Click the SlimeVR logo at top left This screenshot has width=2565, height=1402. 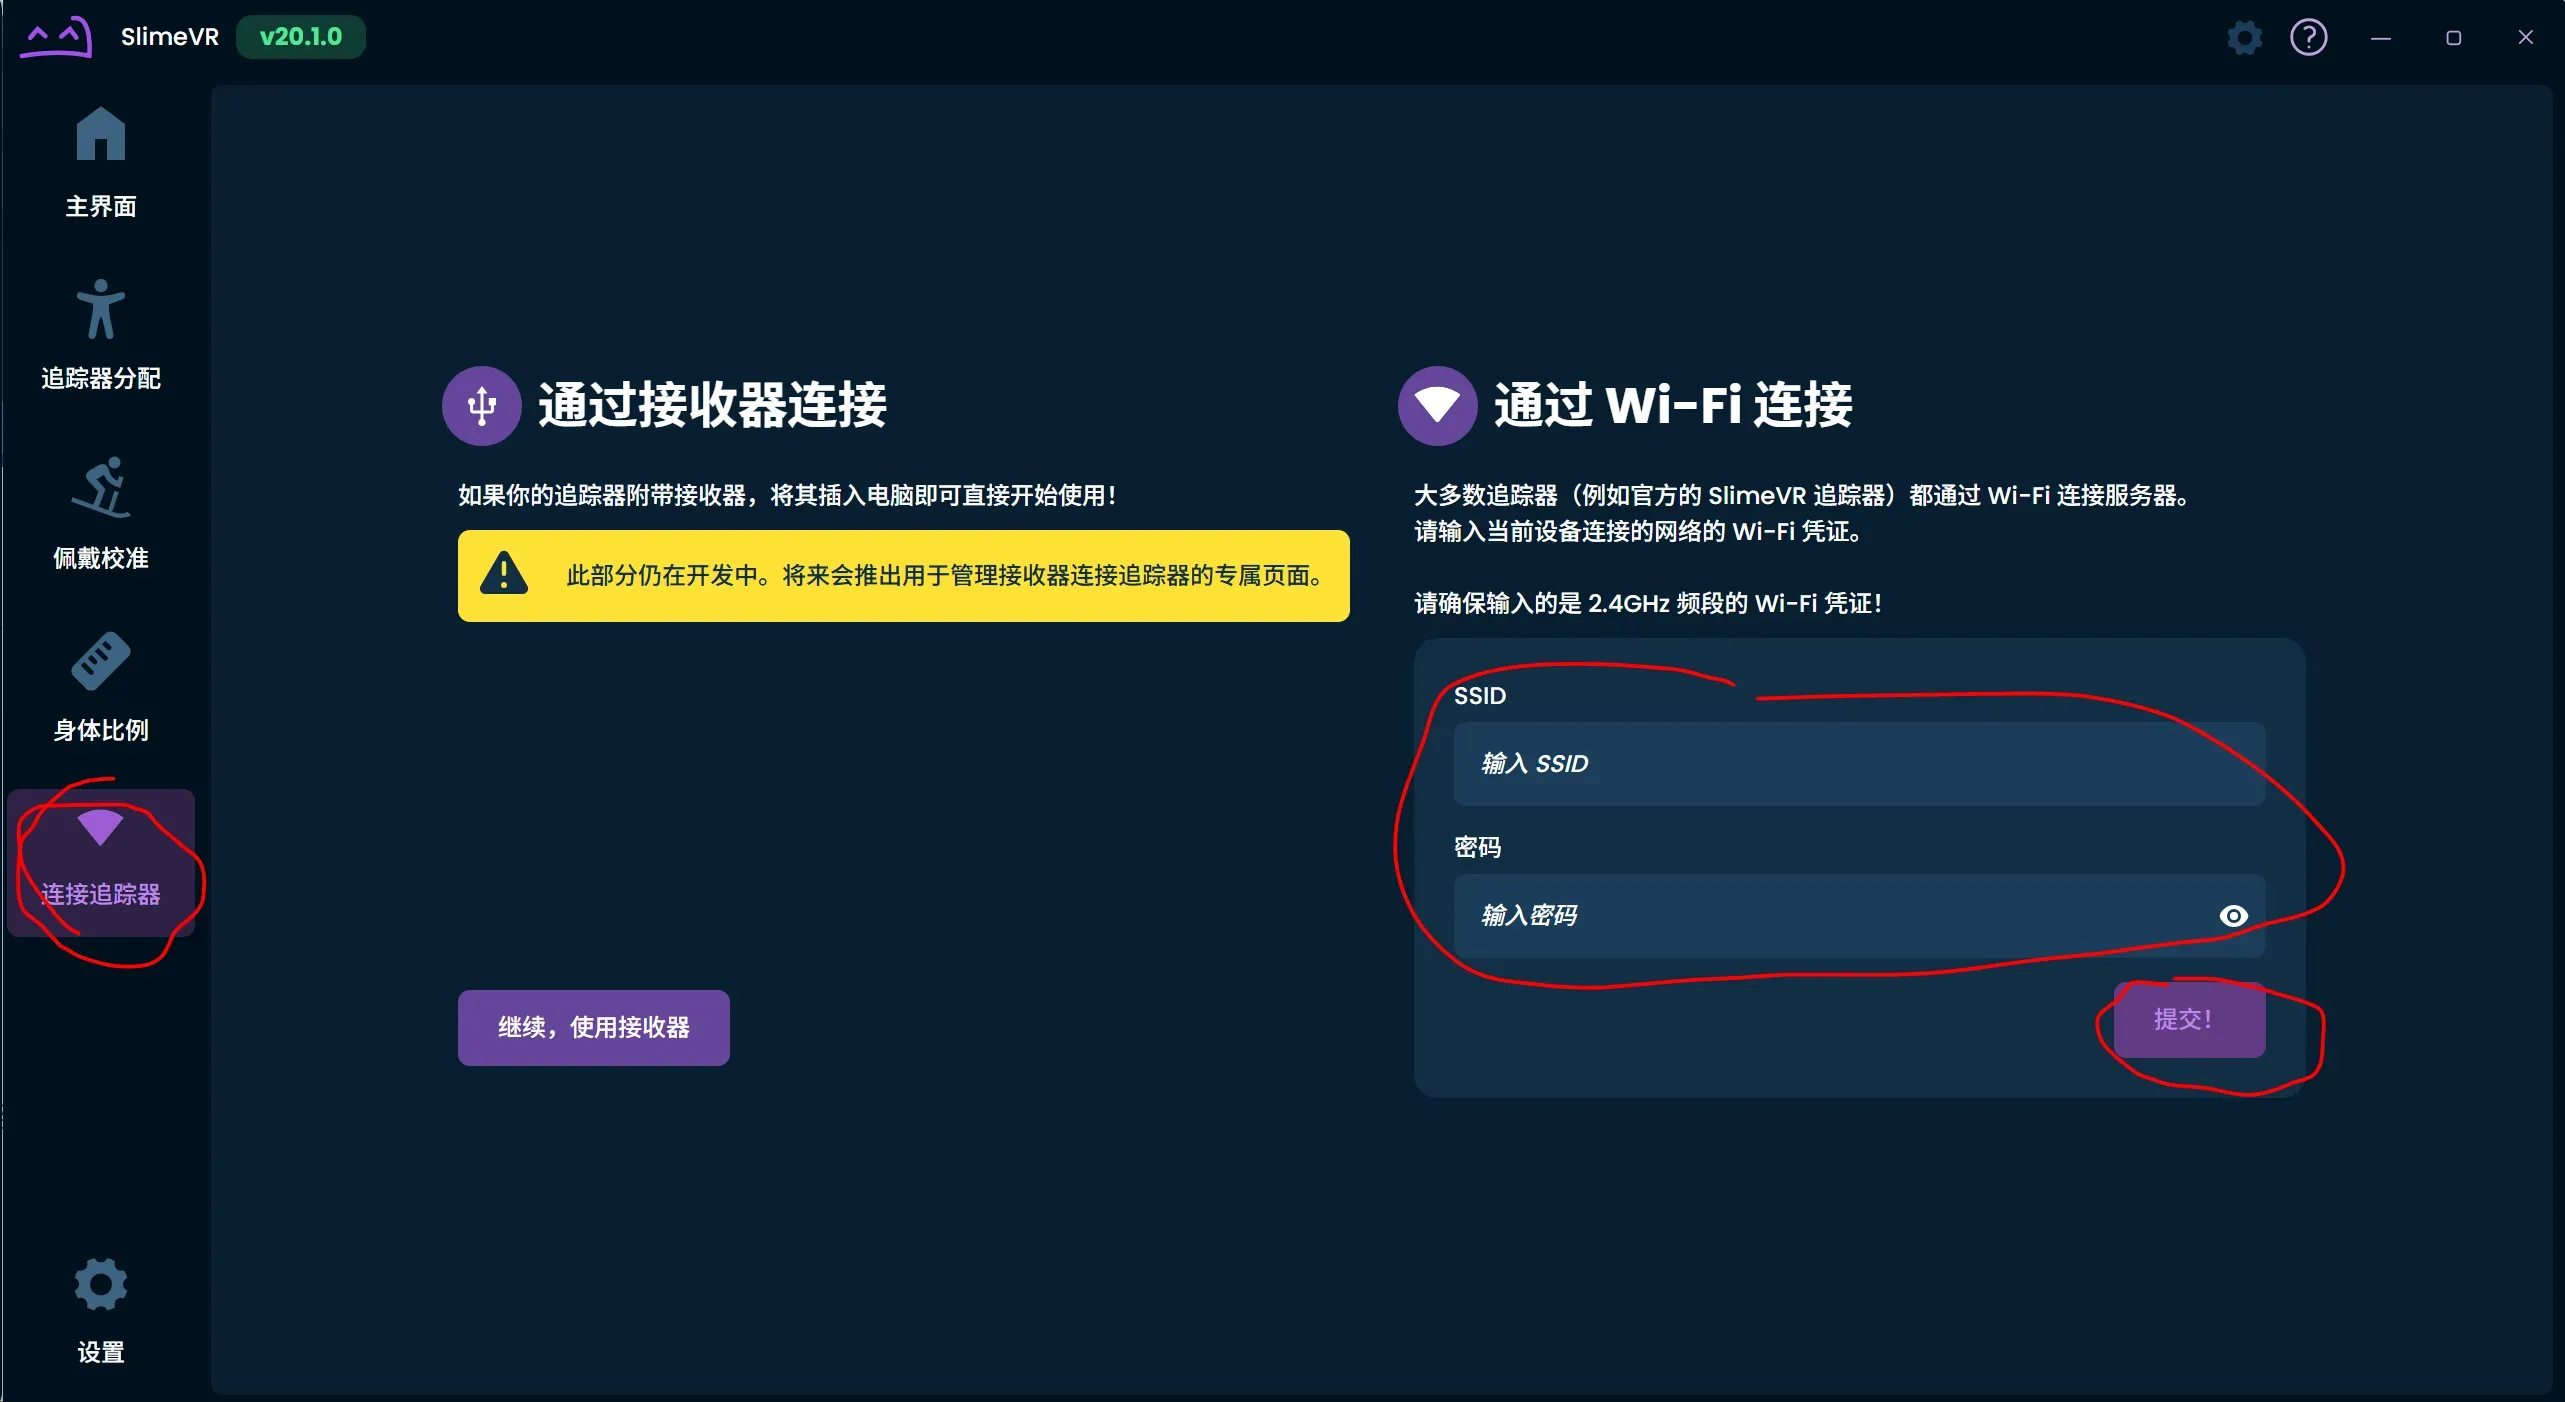tap(56, 37)
